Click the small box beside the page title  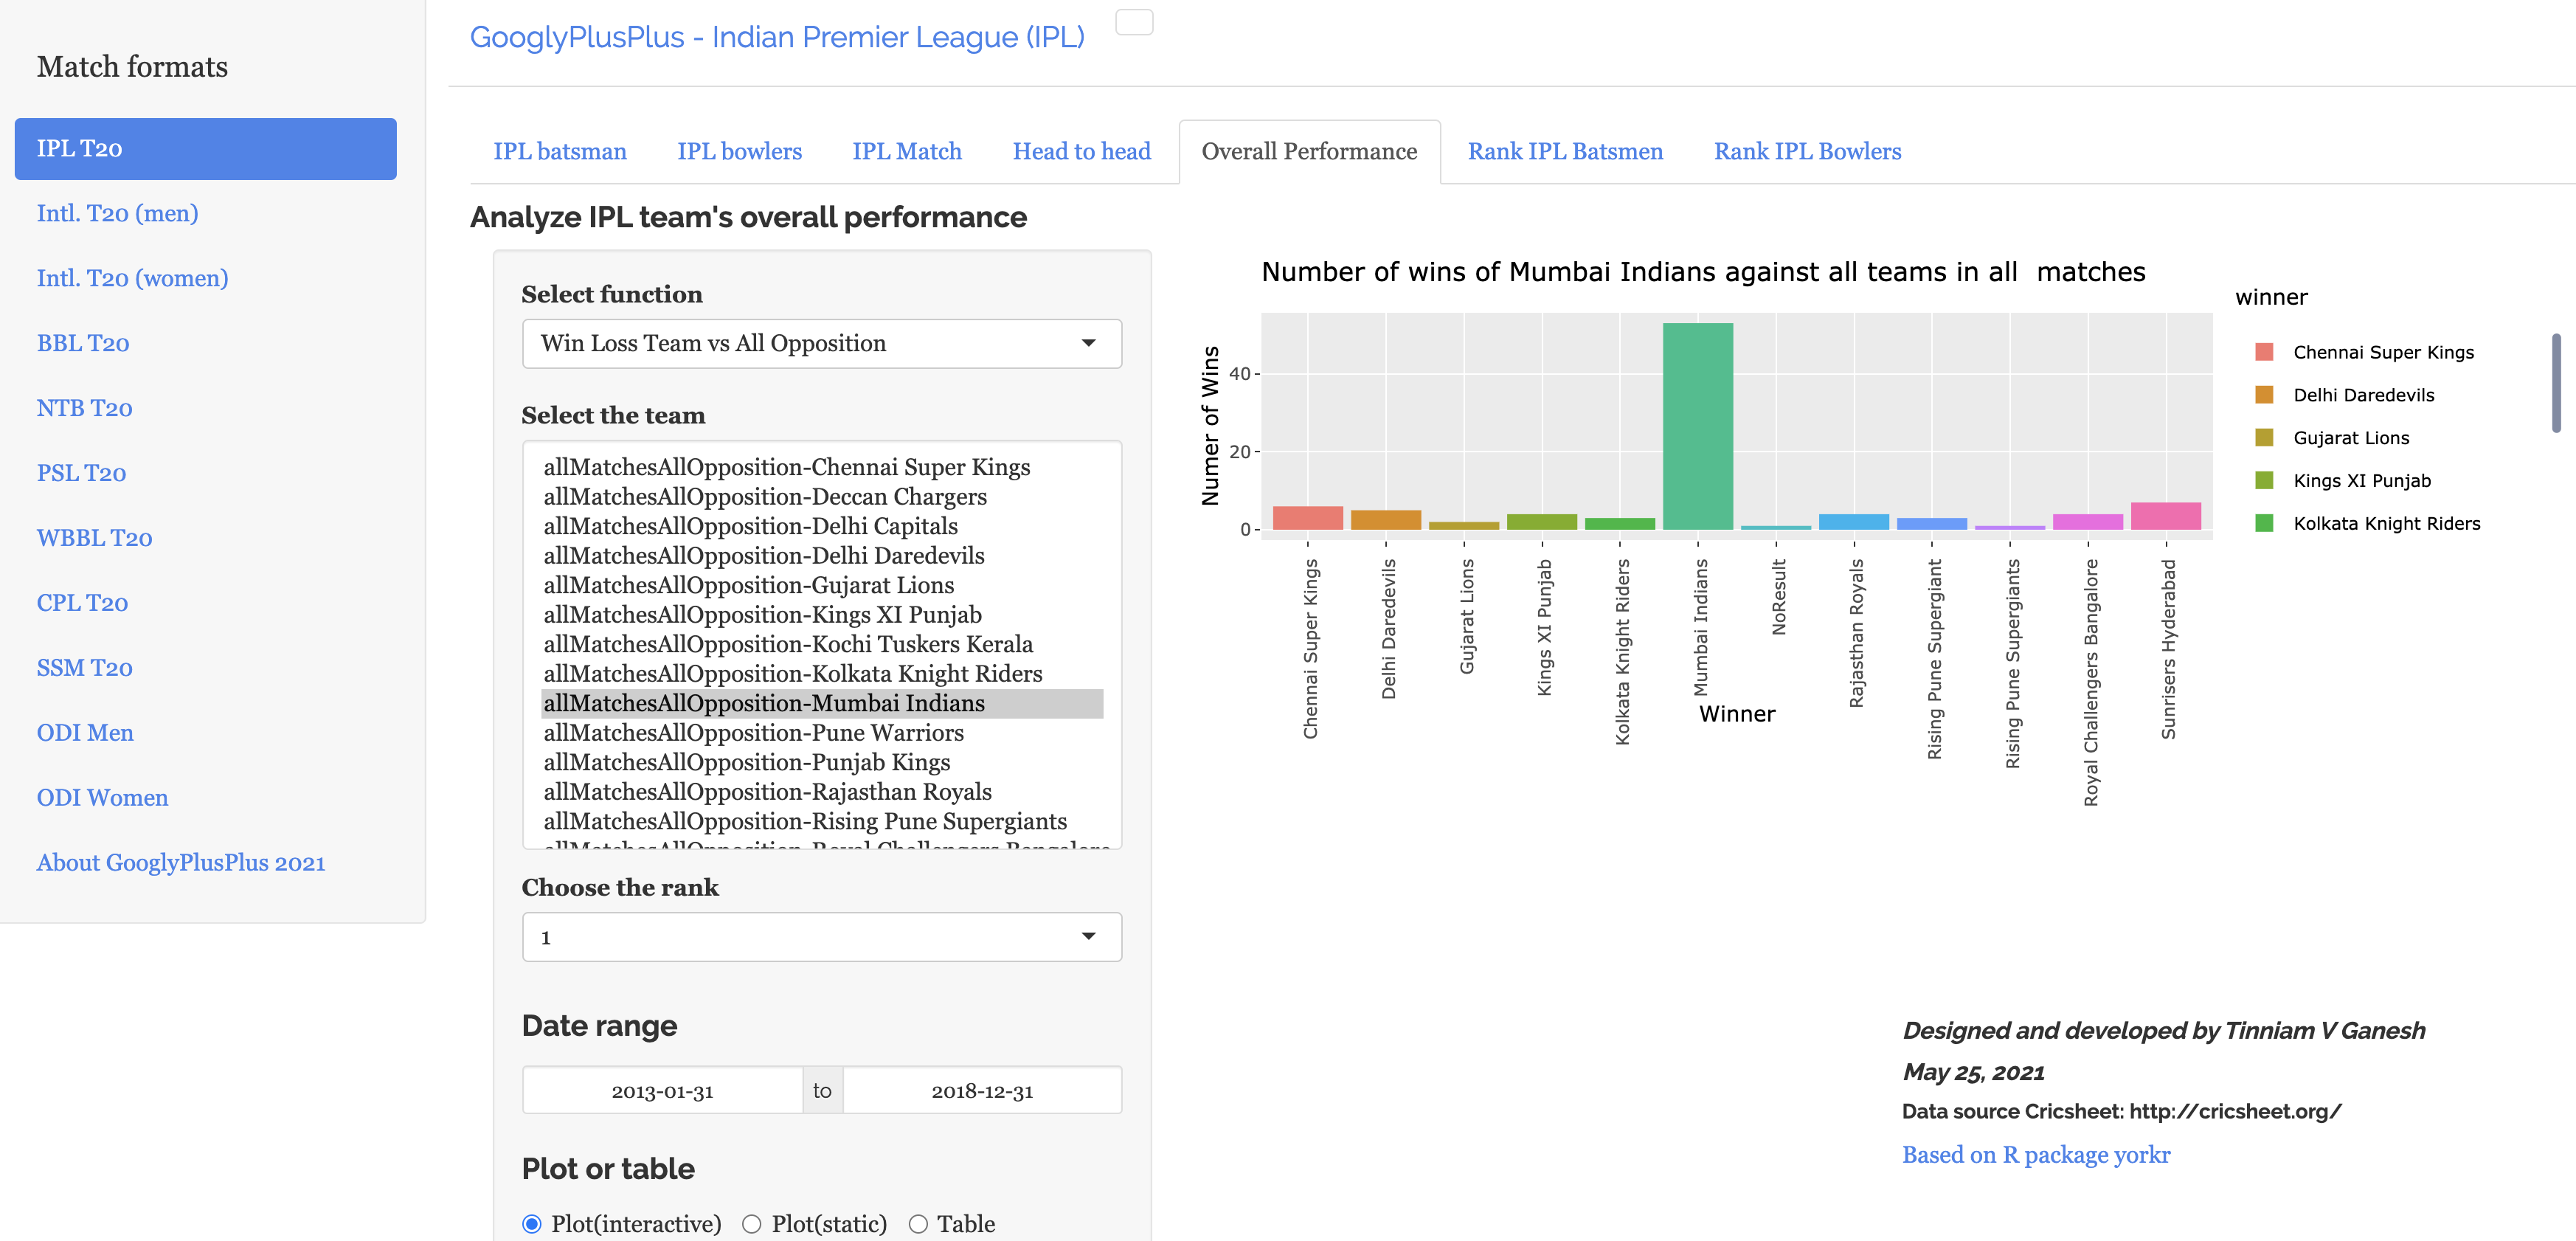point(1134,22)
